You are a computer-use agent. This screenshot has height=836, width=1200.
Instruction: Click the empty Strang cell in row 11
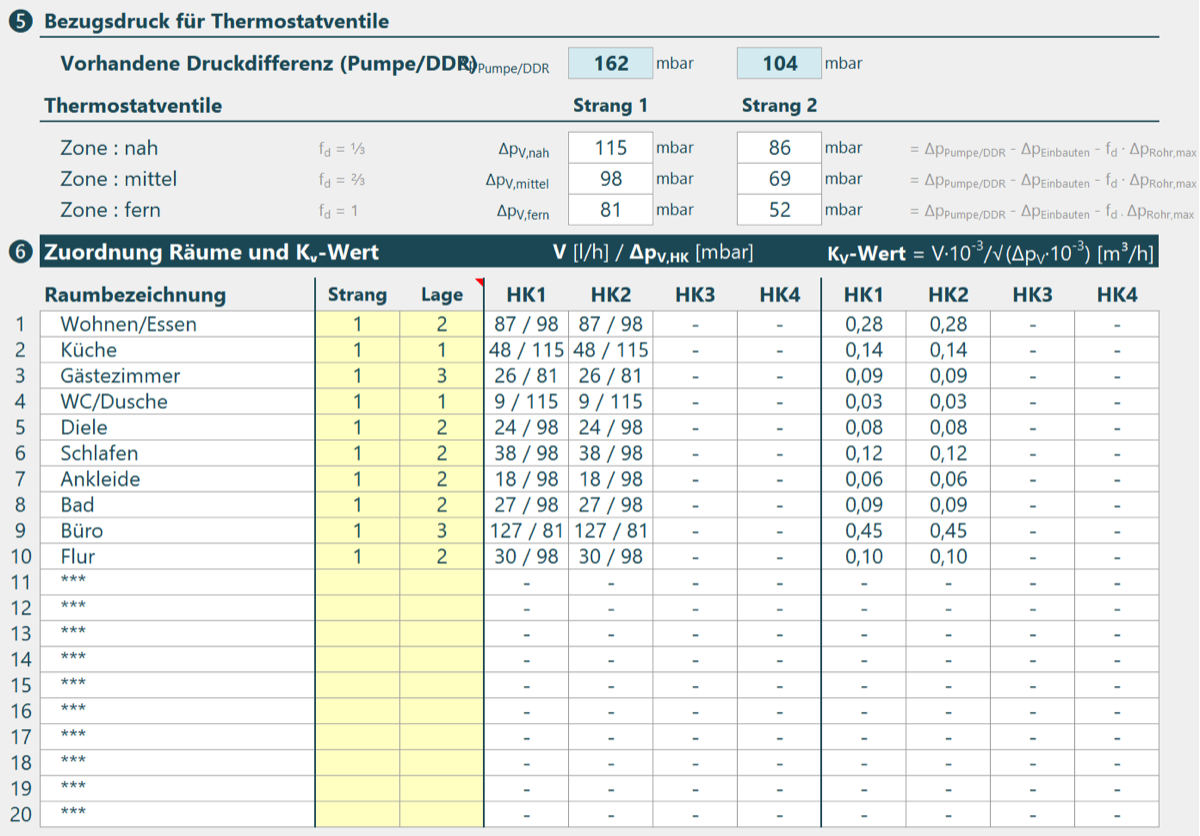[x=358, y=582]
